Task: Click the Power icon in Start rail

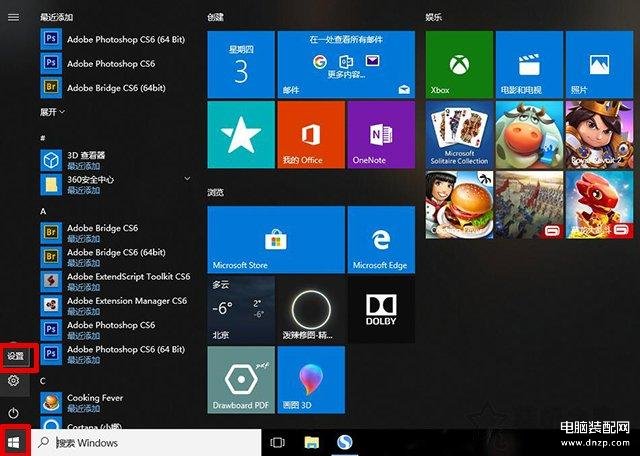Action: (13, 413)
